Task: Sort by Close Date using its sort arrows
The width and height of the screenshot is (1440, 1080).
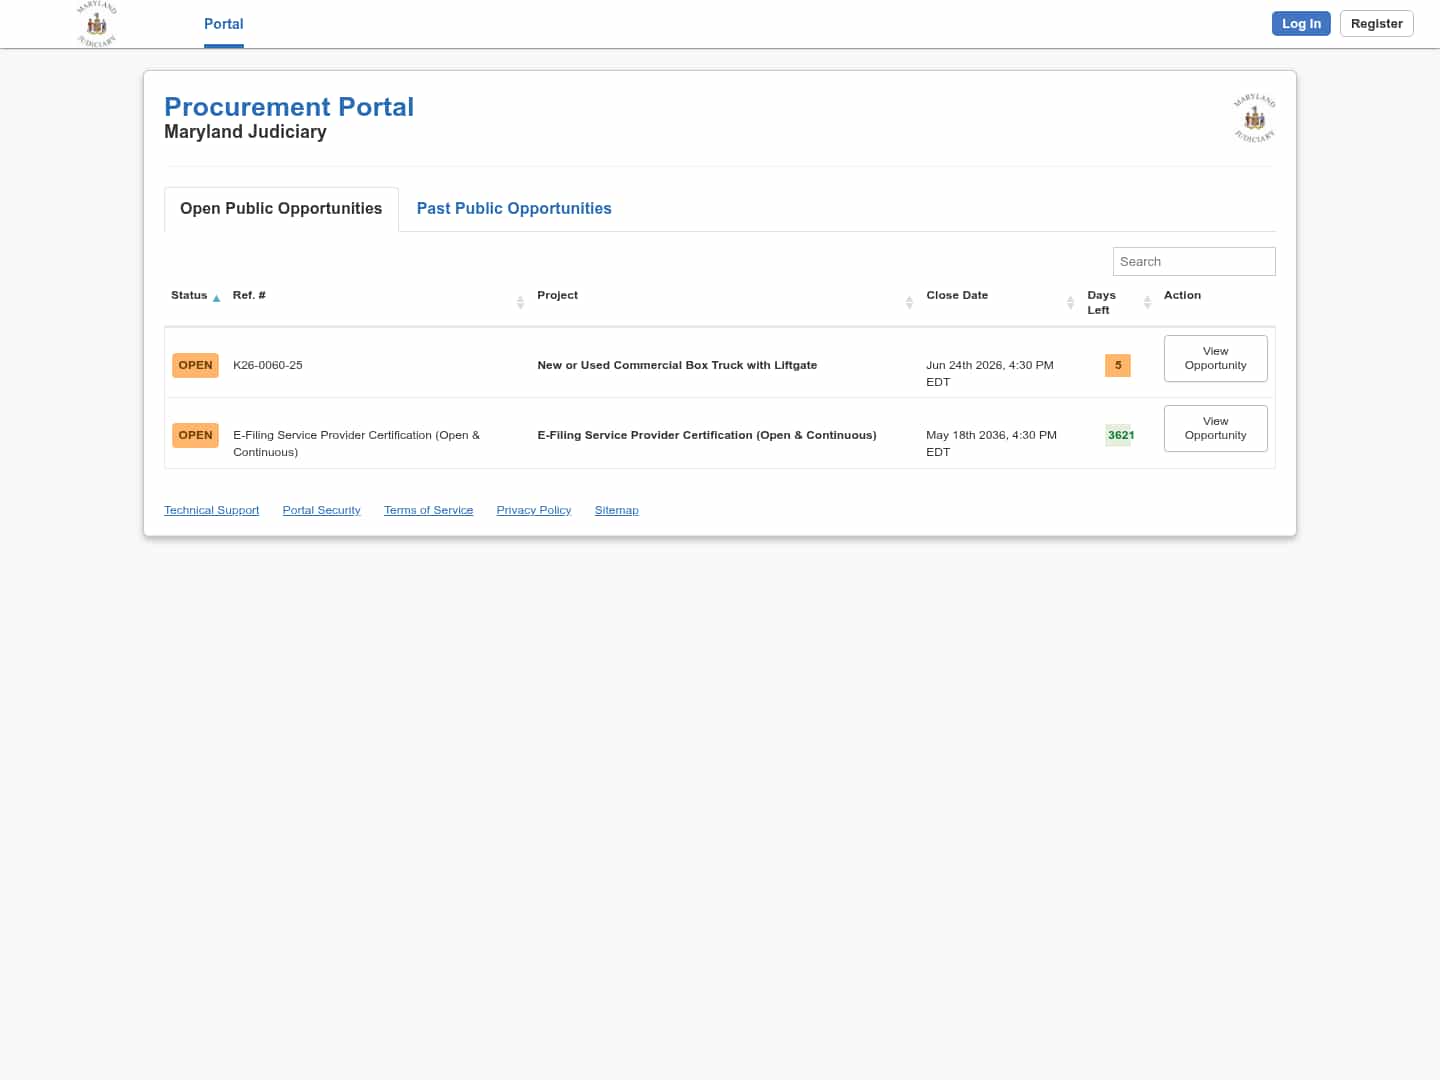Action: 1070,302
